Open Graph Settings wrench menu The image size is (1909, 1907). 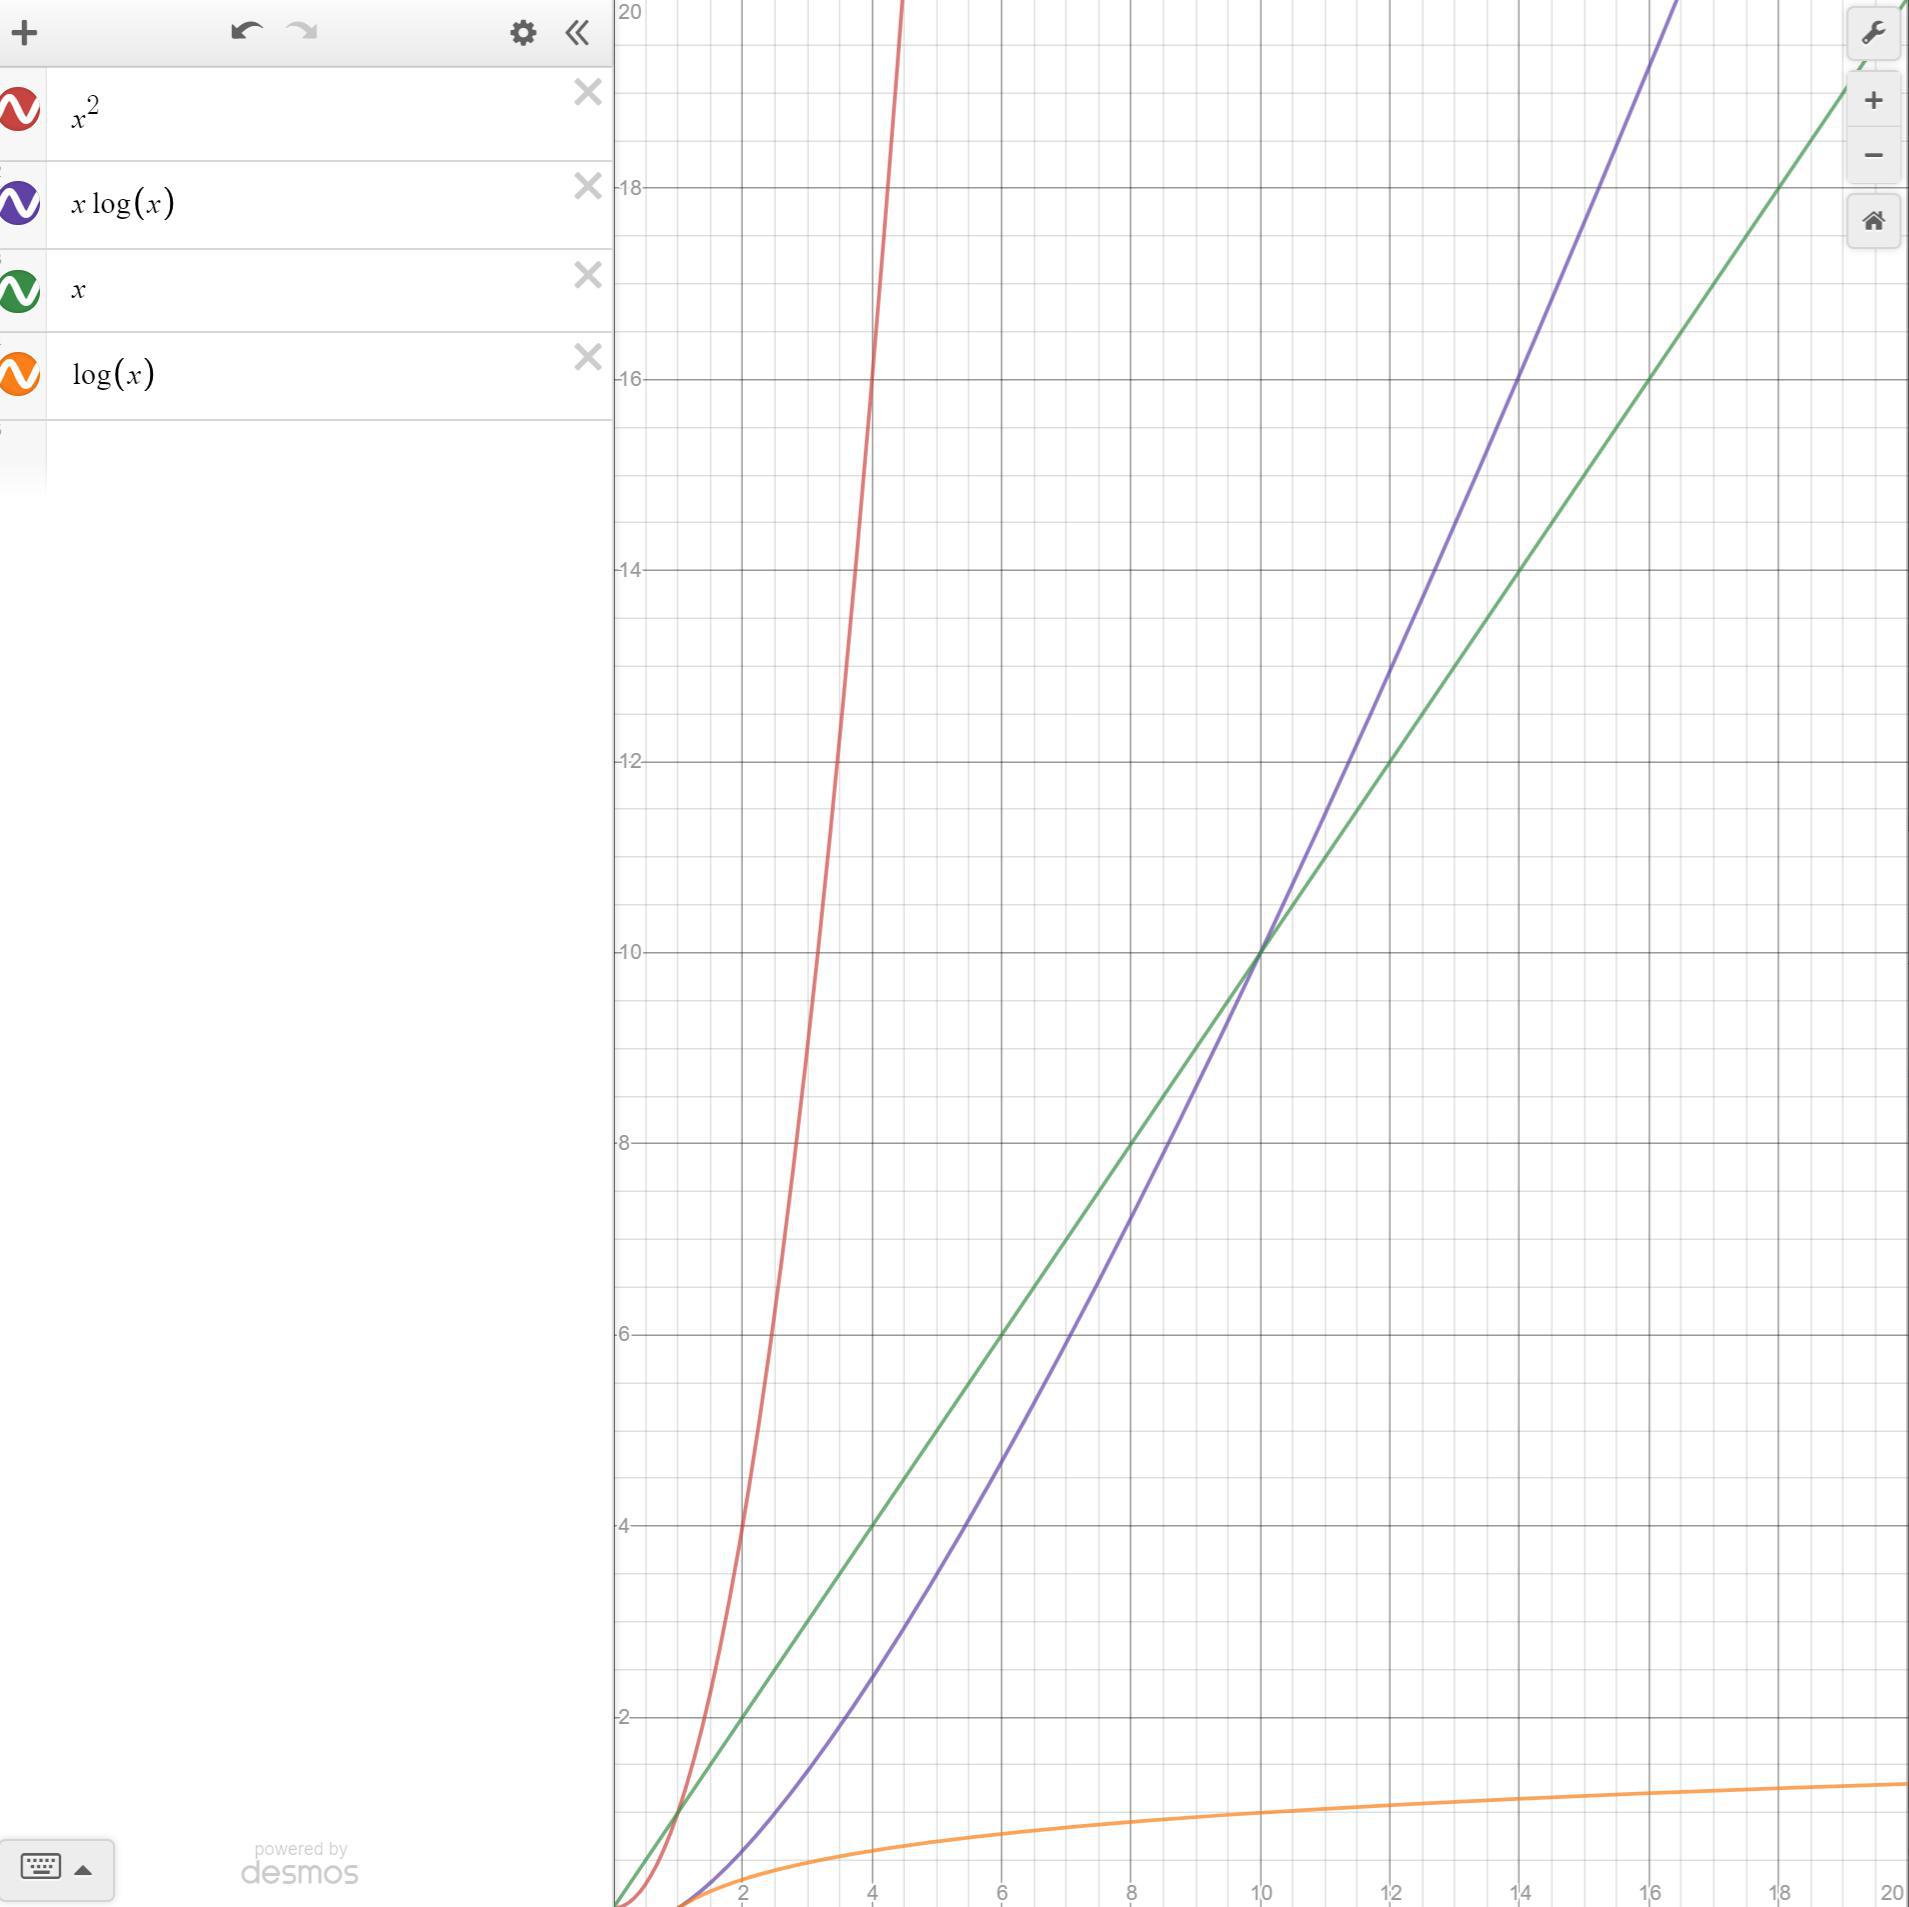(x=1872, y=33)
